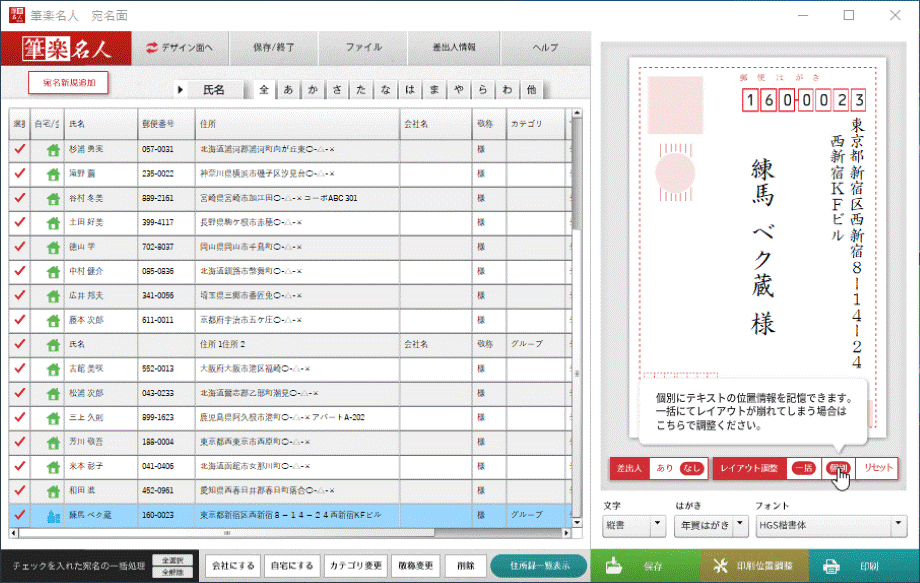This screenshot has height=583, width=920.
Task: Uncheck the red checkmark for row 057-0031
Action: 19,149
